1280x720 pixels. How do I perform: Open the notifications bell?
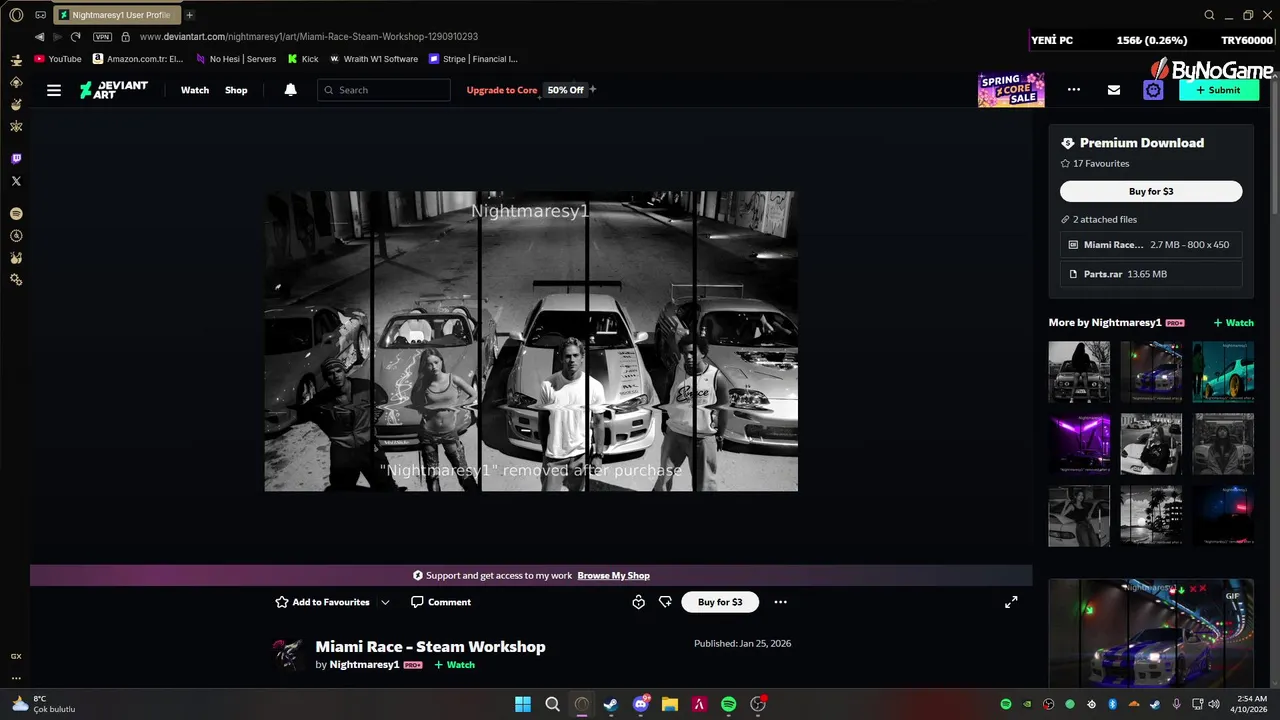point(290,90)
